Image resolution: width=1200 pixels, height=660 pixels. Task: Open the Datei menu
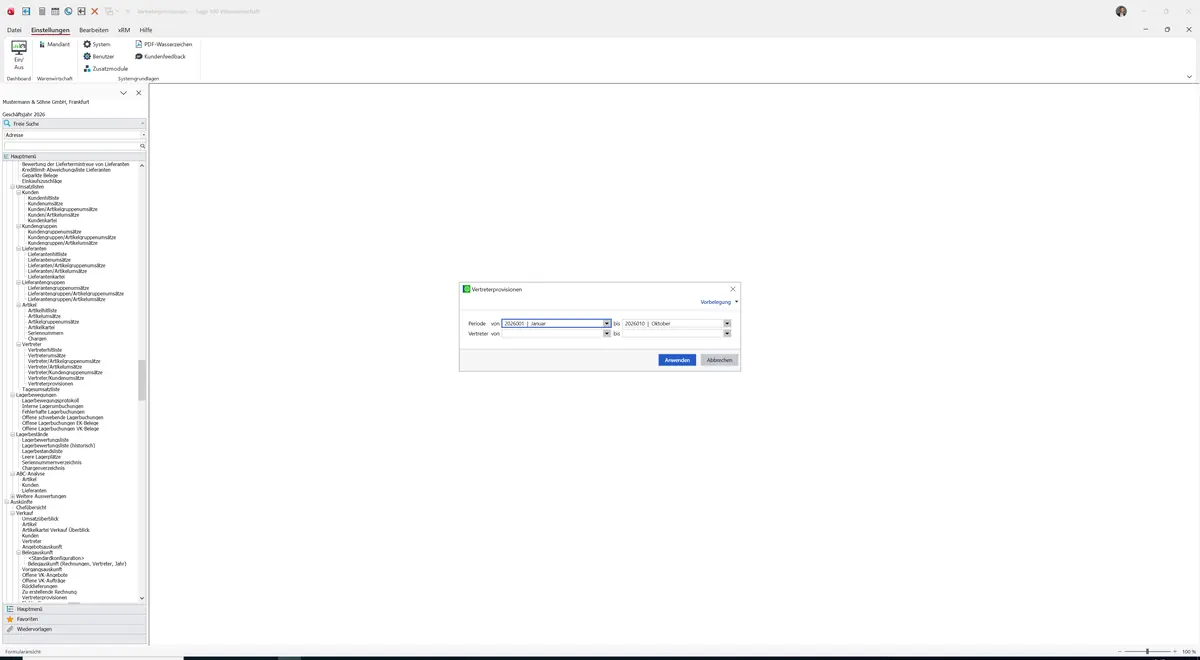(x=14, y=30)
